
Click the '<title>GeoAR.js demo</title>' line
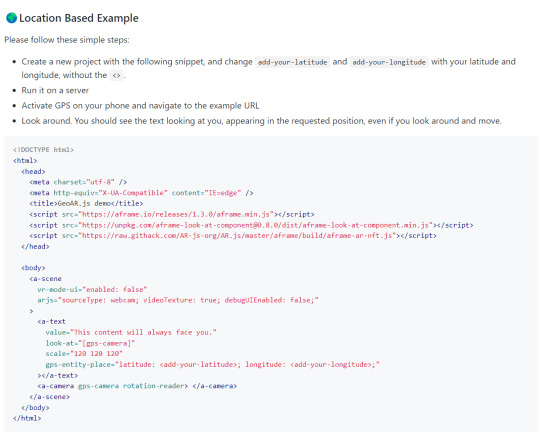point(86,204)
